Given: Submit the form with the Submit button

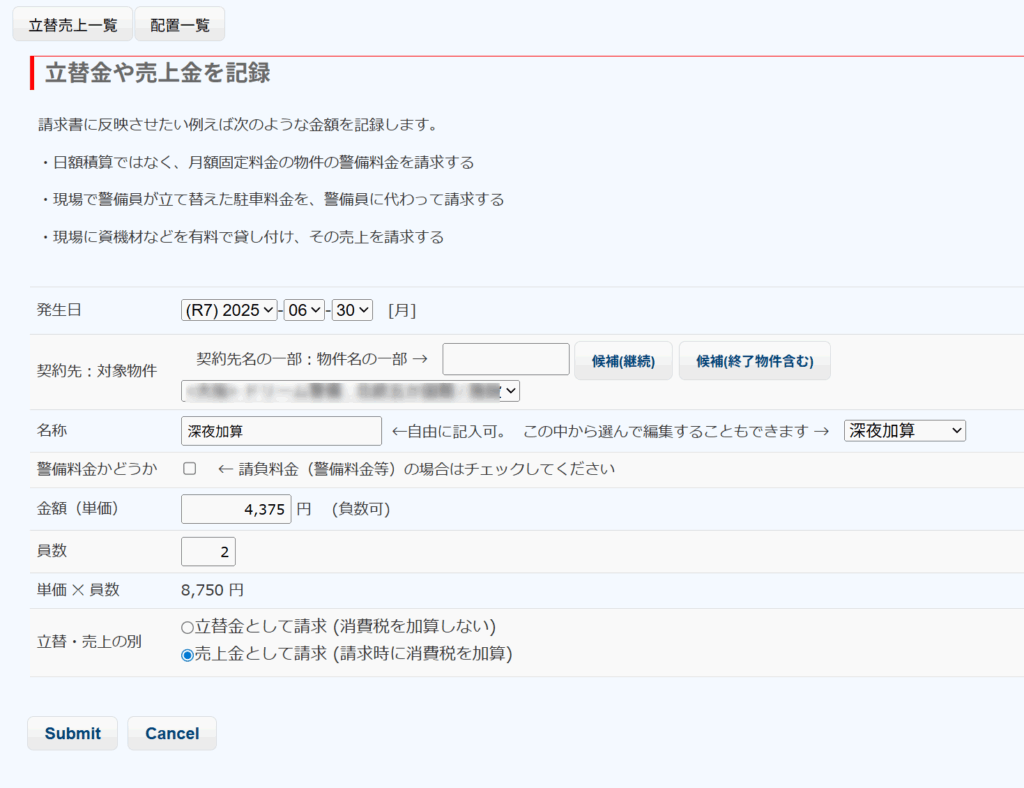Looking at the screenshot, I should pyautogui.click(x=72, y=733).
